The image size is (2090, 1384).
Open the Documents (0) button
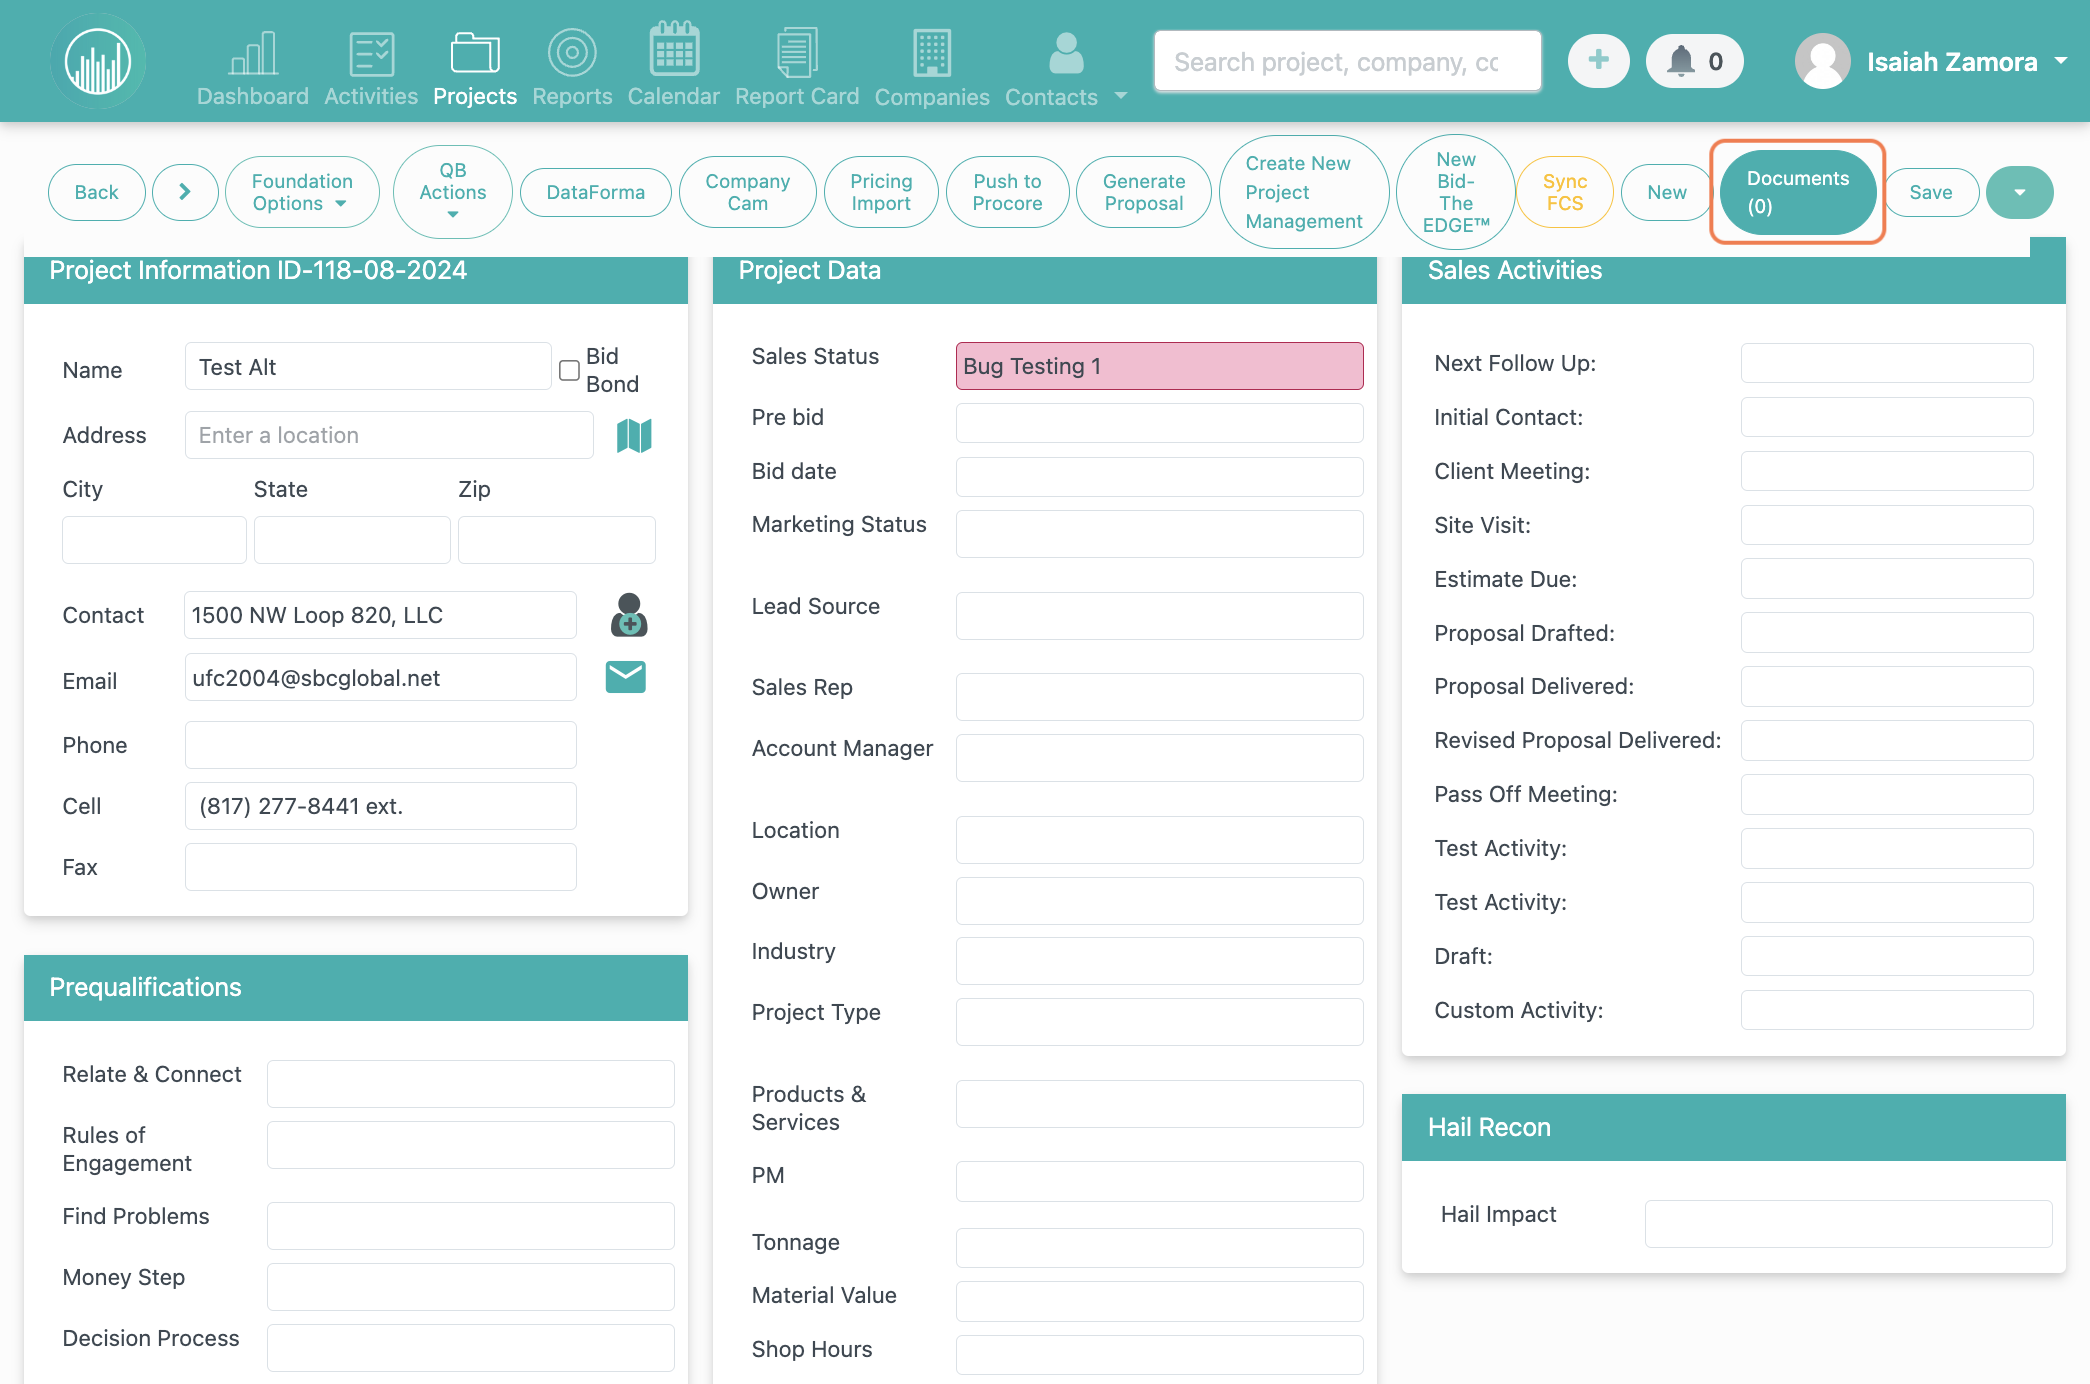point(1798,192)
